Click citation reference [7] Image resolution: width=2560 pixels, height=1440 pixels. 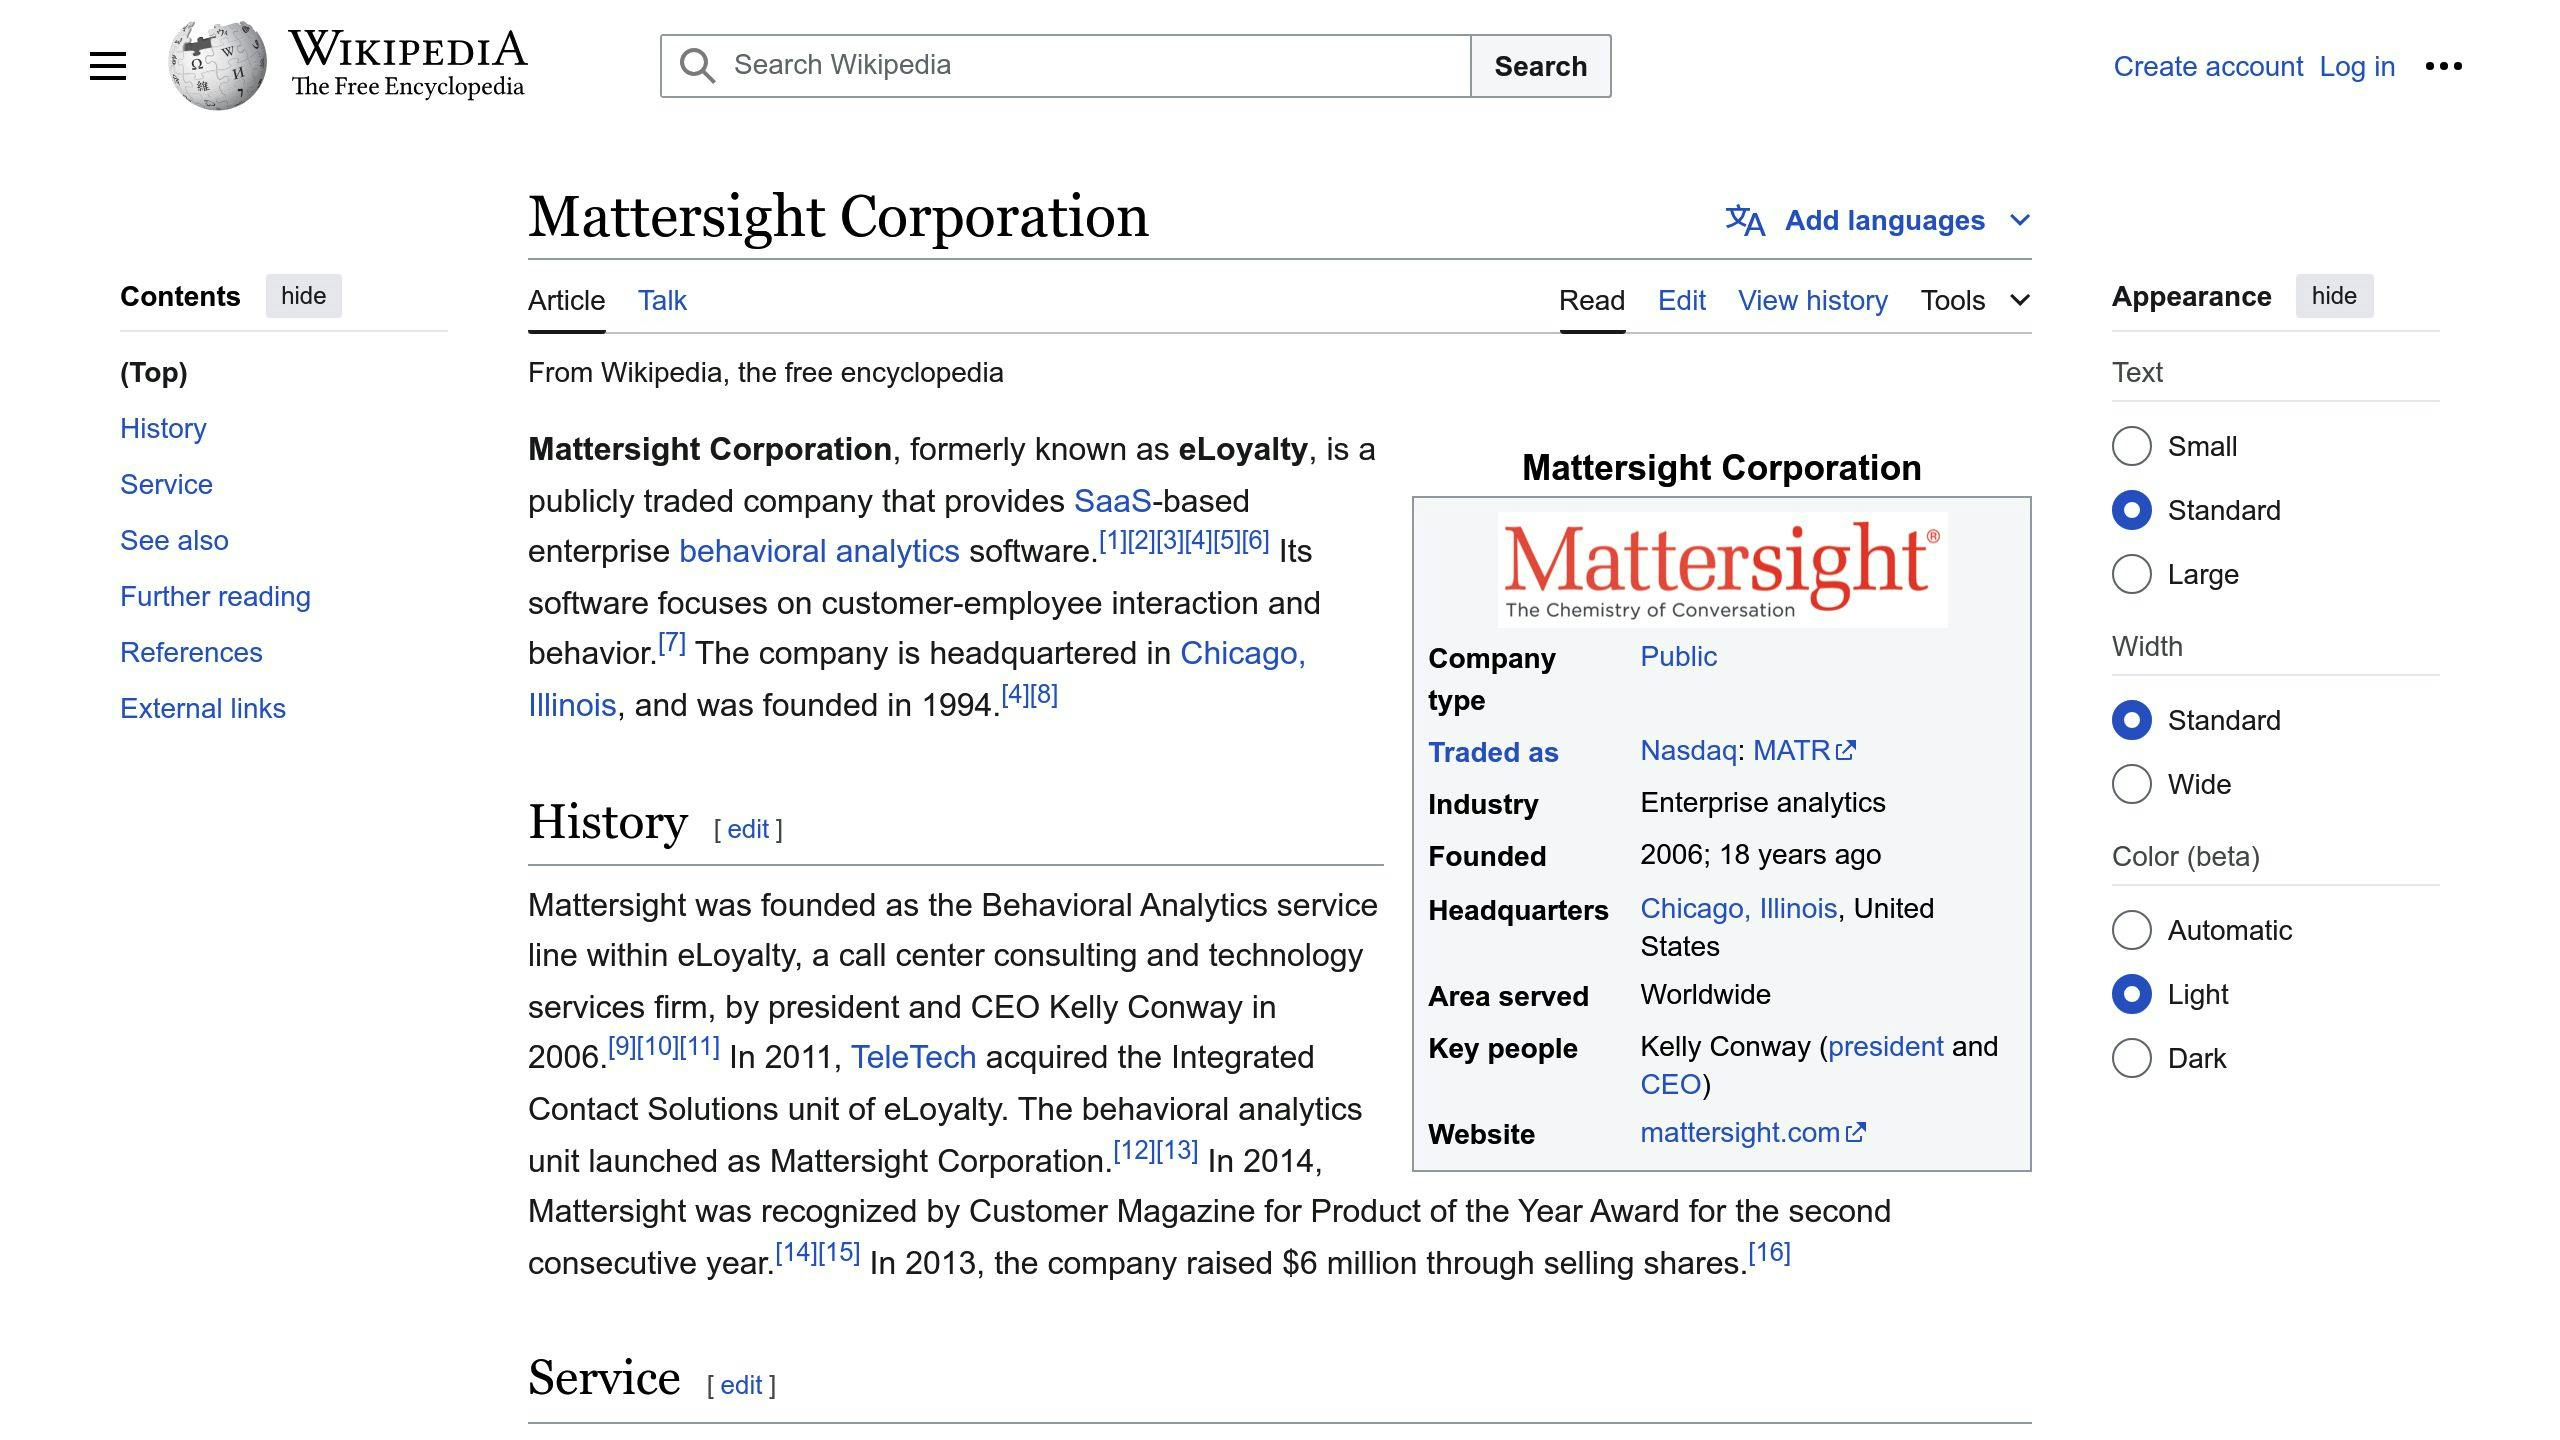click(672, 643)
